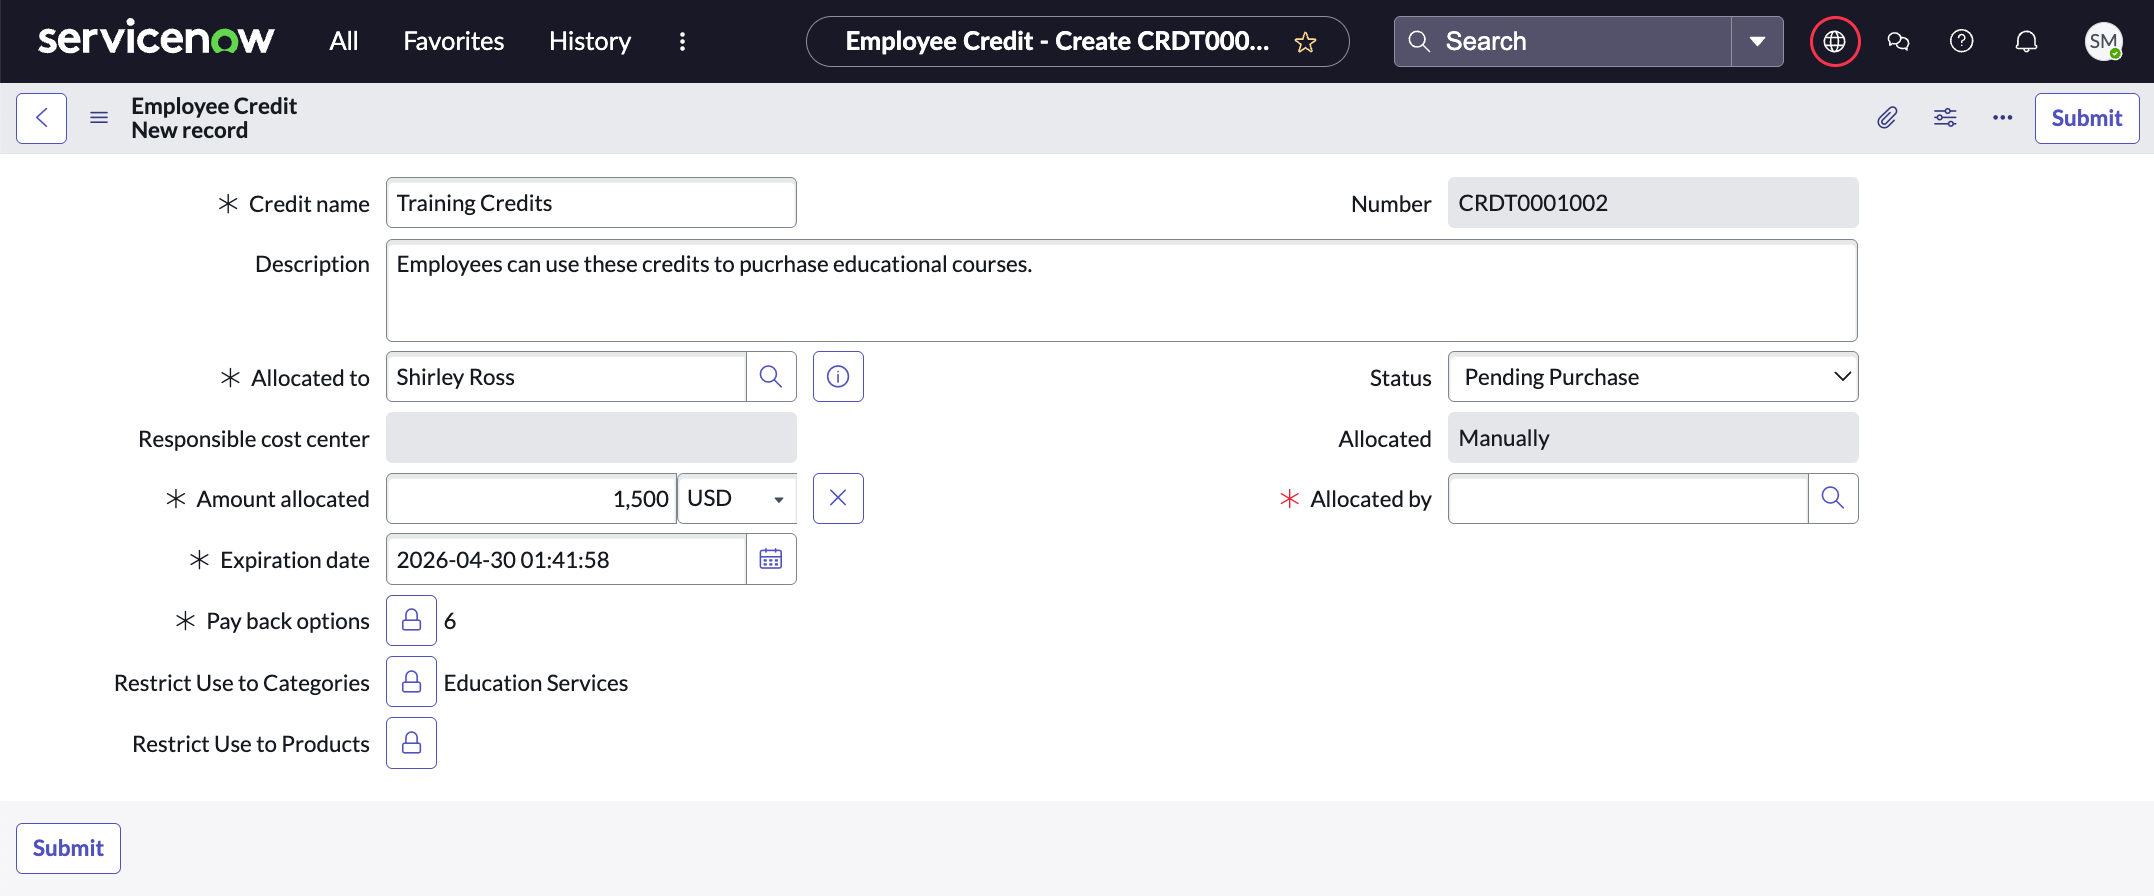Open the Favorites menu
Image resolution: width=2154 pixels, height=896 pixels.
[x=453, y=41]
